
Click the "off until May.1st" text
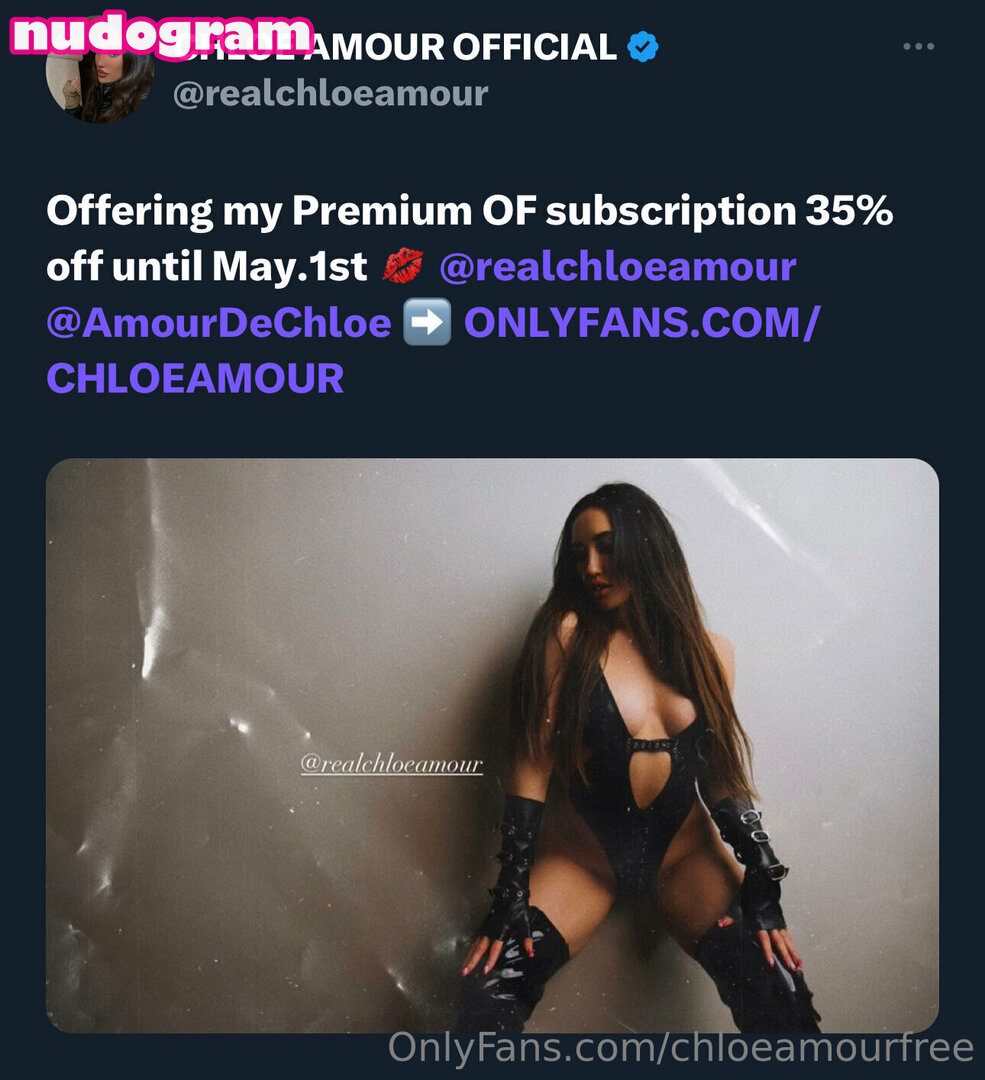[x=207, y=267]
